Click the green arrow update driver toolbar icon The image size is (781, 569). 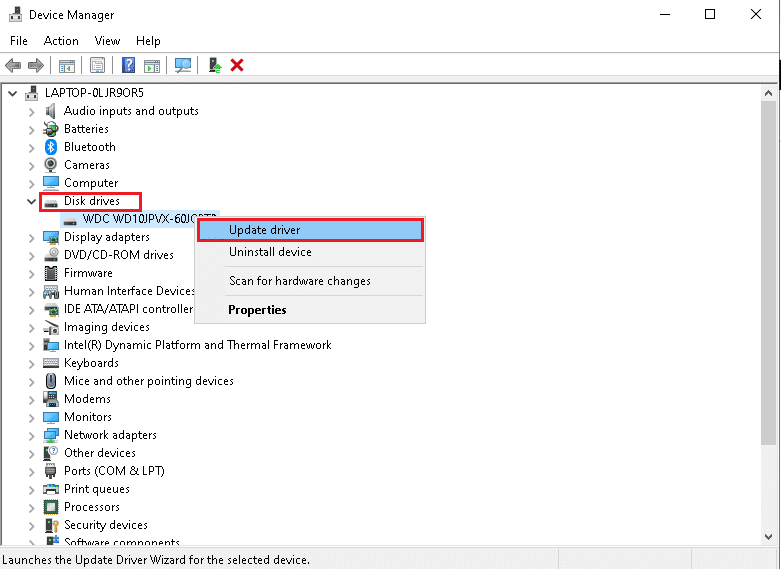click(215, 66)
